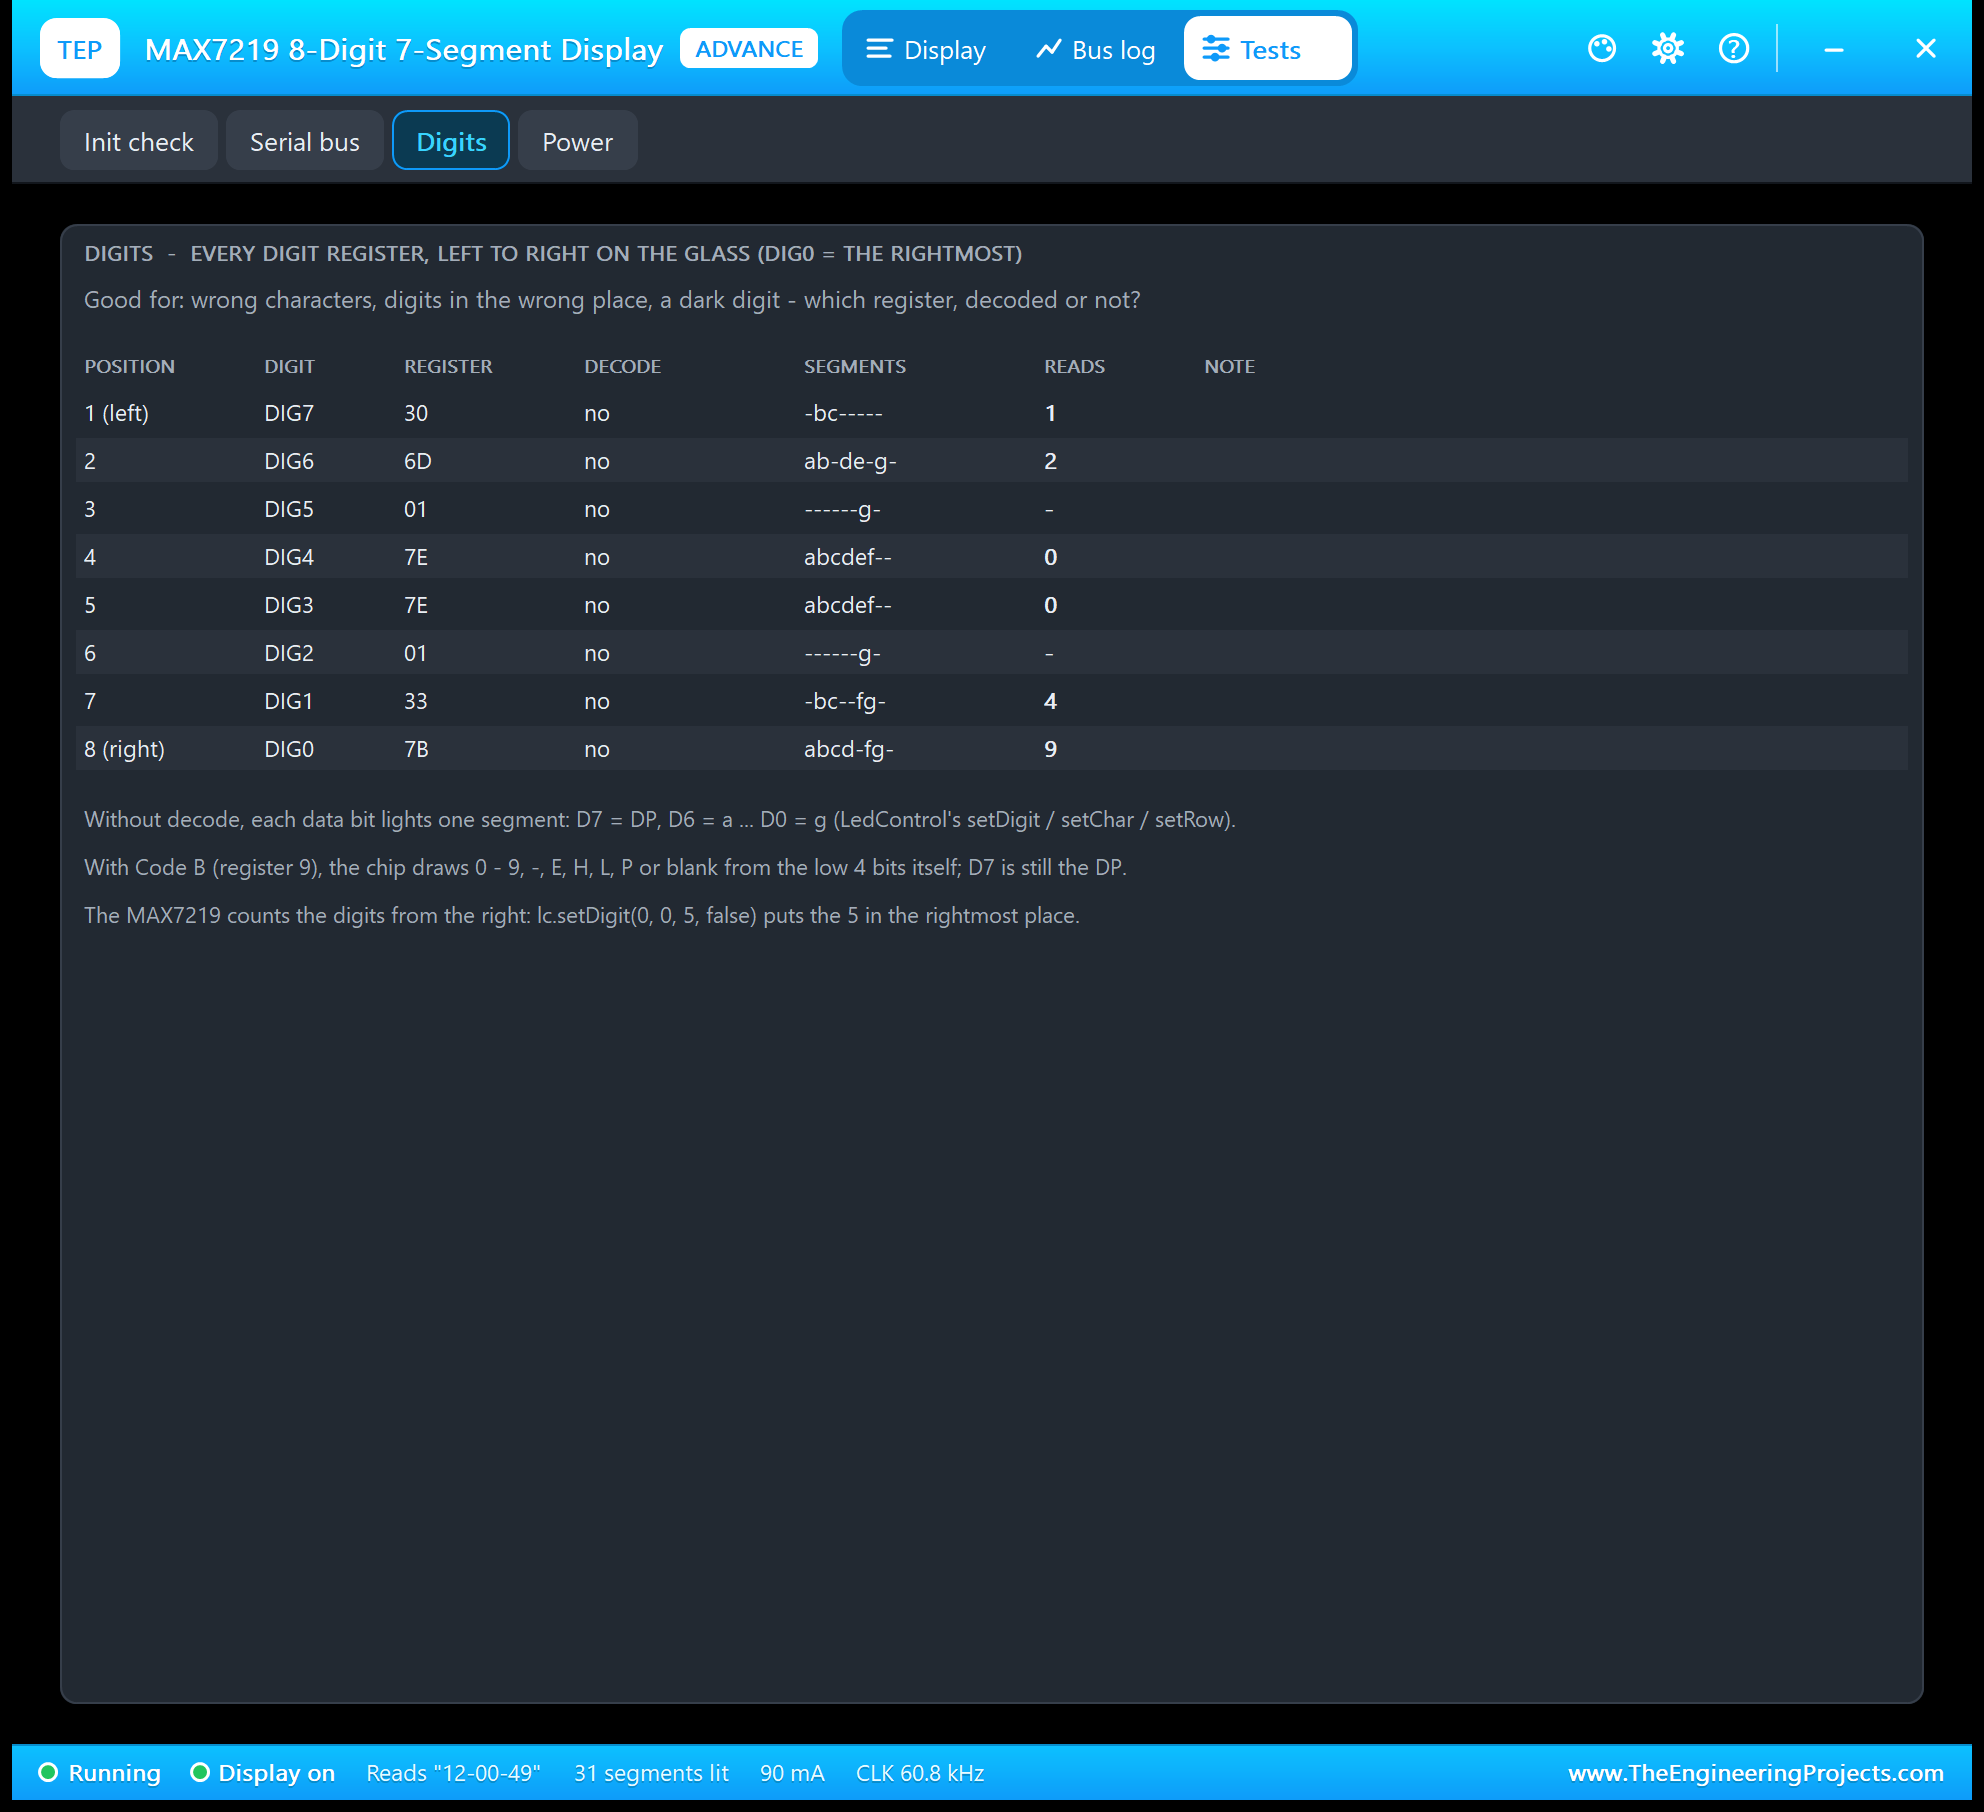Click the MAX7219 8-Digit 7-Segment Display title

click(404, 49)
